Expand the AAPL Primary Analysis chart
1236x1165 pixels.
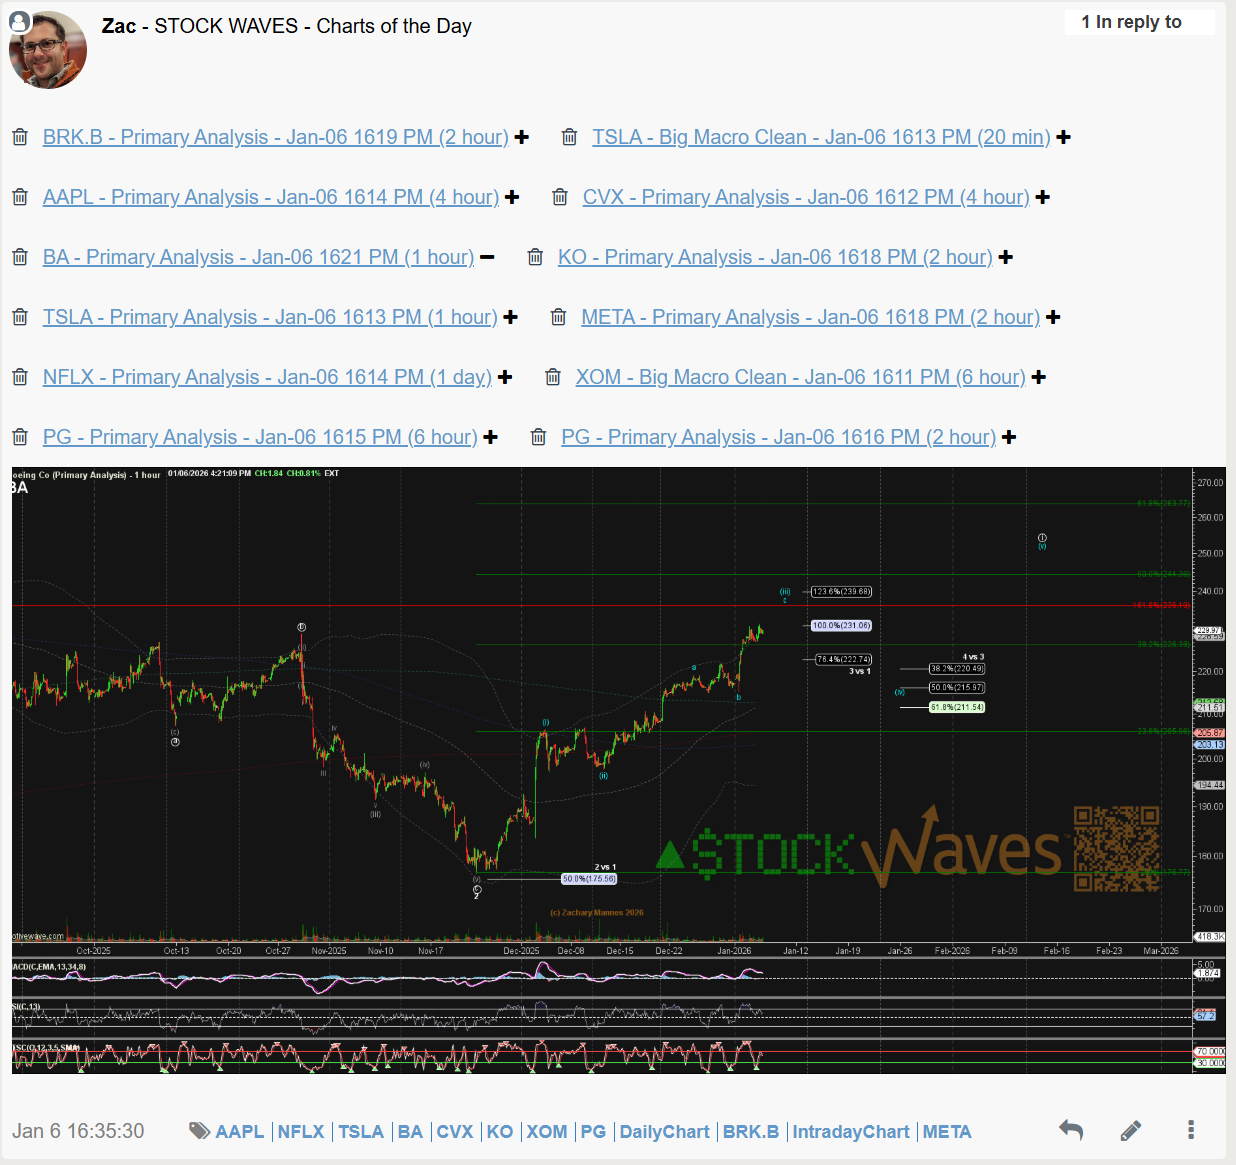[x=512, y=197]
